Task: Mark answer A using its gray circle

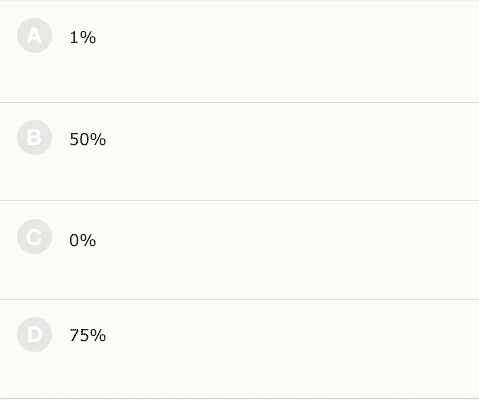Action: click(x=34, y=36)
